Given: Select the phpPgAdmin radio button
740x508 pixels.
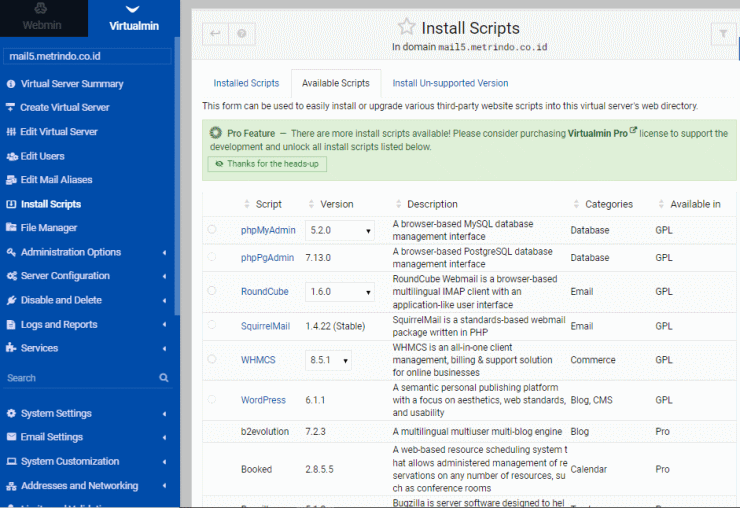Looking at the screenshot, I should point(212,257).
